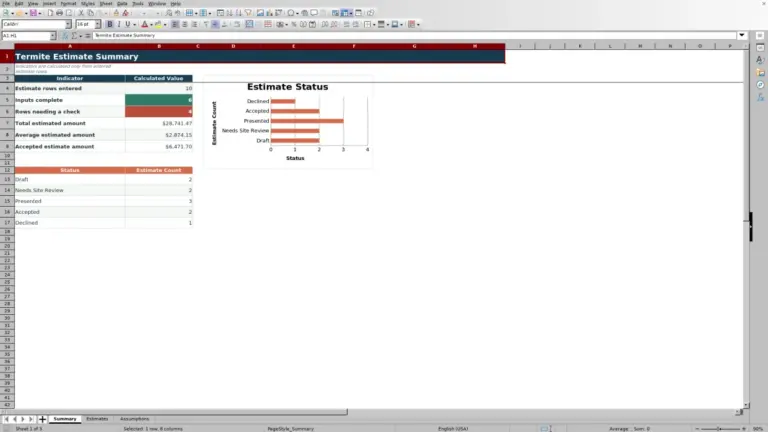768x432 pixels.
Task: Click the Function Wizard icon
Action: point(65,35)
